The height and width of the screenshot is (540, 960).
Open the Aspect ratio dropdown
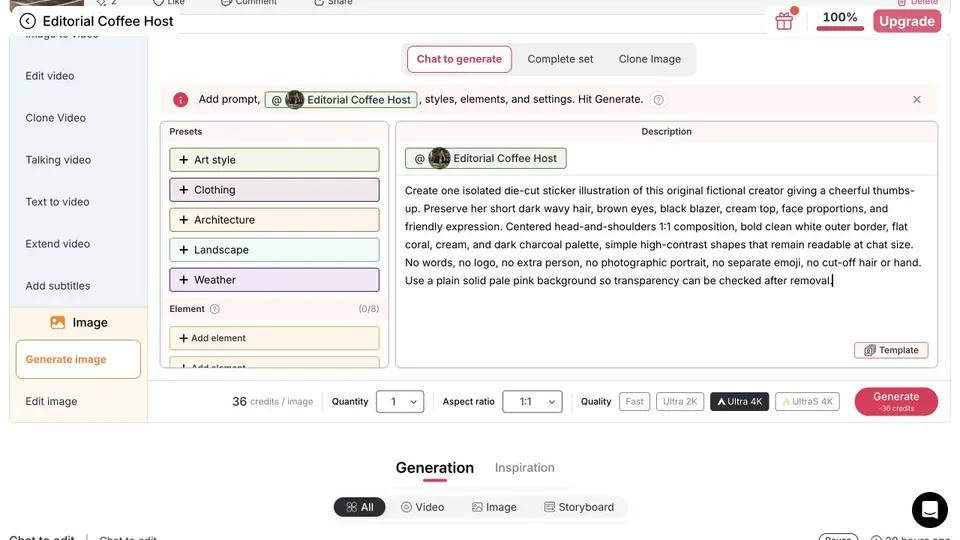pyautogui.click(x=532, y=402)
